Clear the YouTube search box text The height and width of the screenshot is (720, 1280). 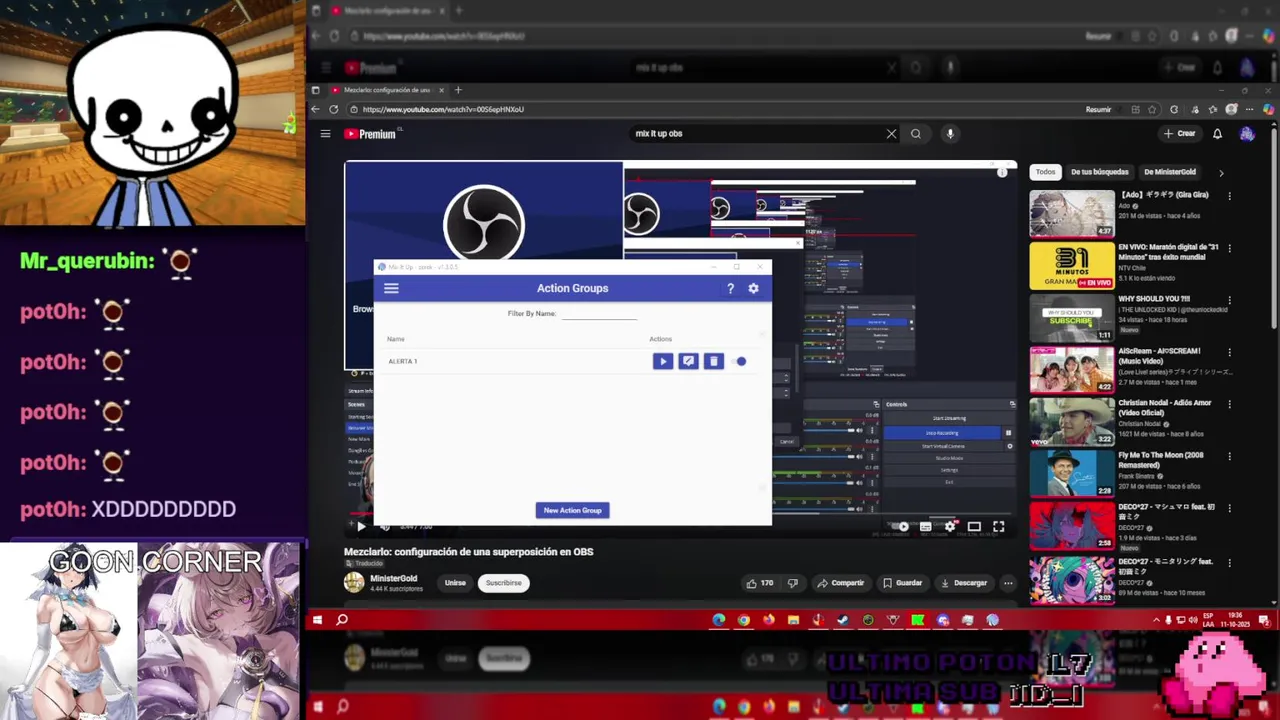(891, 133)
